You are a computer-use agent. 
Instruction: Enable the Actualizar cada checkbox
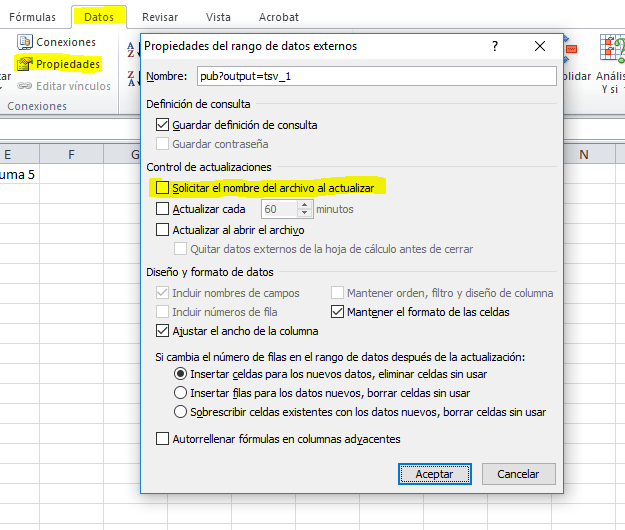pos(162,209)
